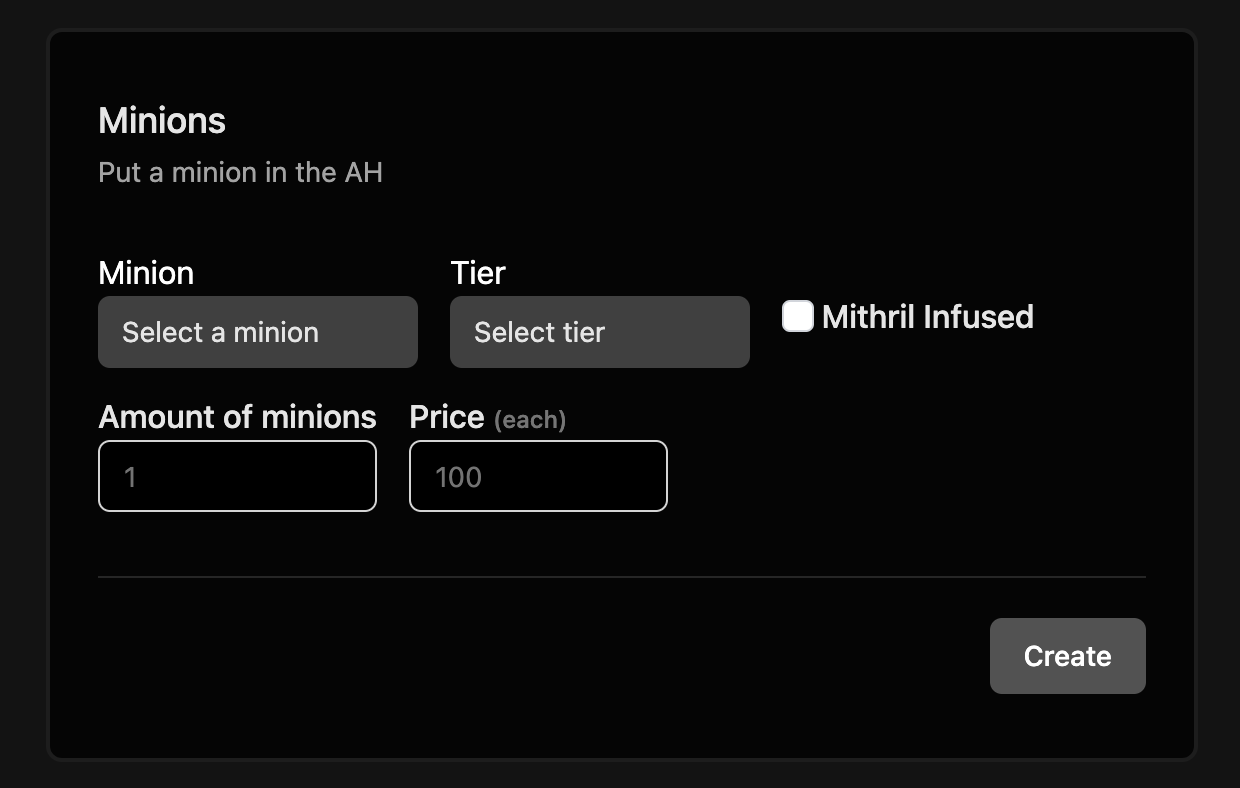Click the placeholder "100" in the Price box

point(459,477)
